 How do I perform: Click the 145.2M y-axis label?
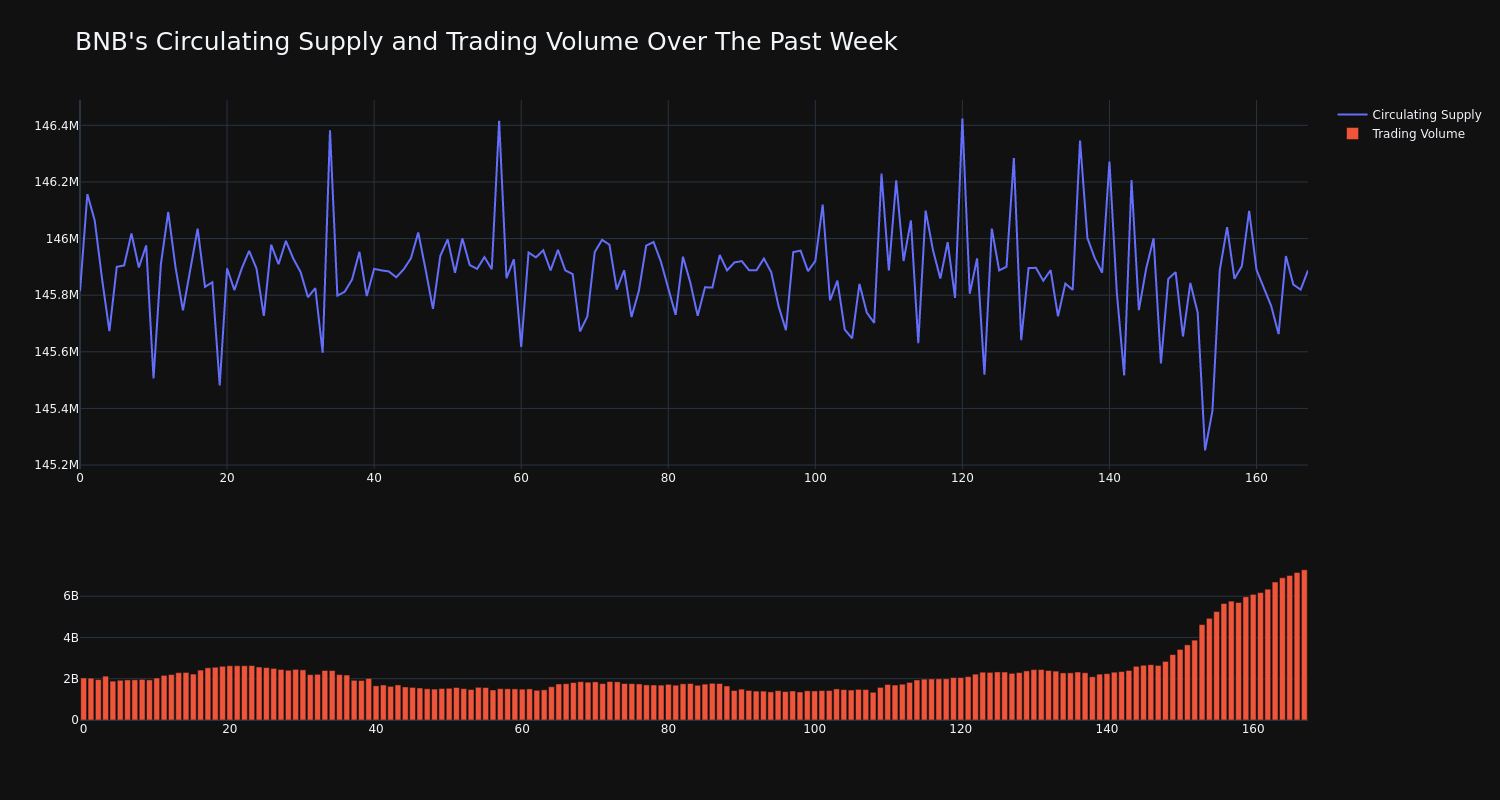[x=56, y=465]
